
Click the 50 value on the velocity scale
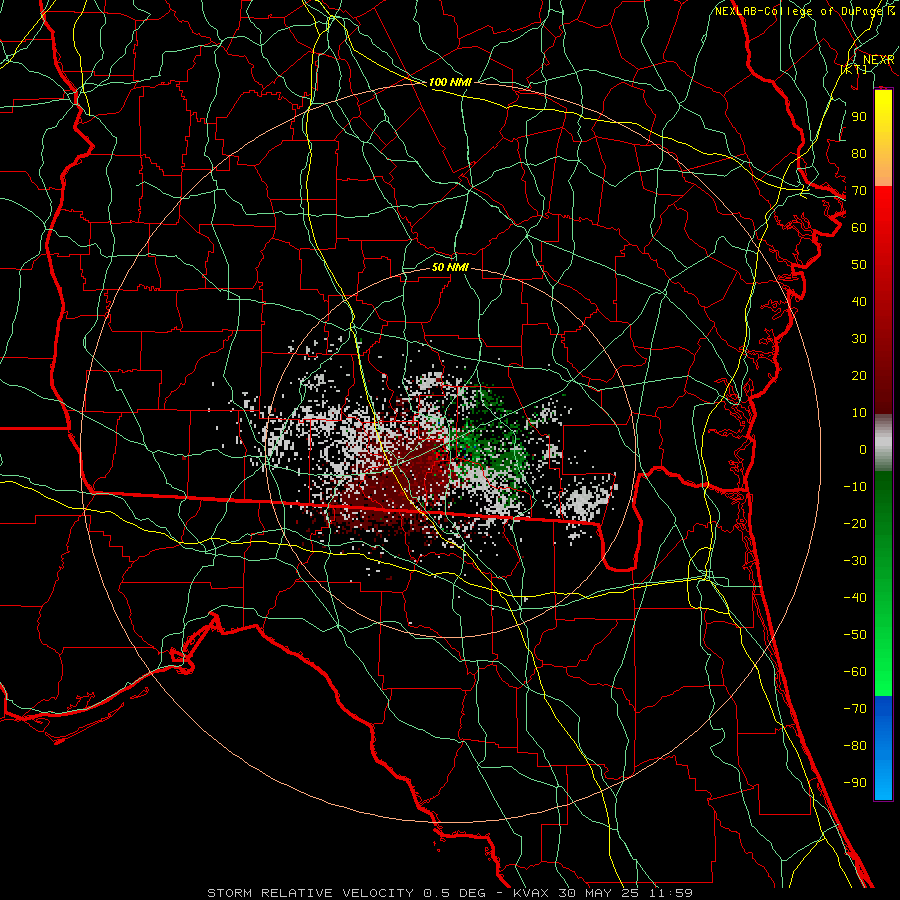click(x=859, y=265)
